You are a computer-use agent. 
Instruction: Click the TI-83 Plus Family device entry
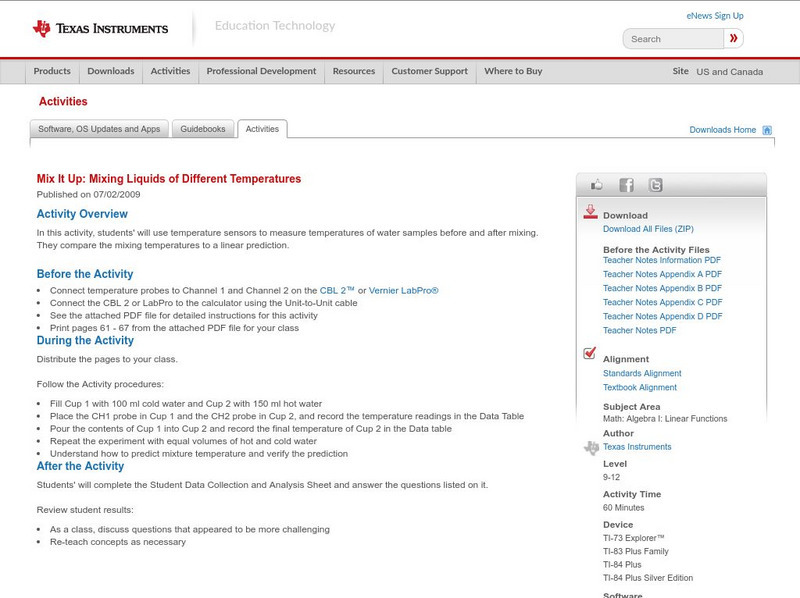636,551
